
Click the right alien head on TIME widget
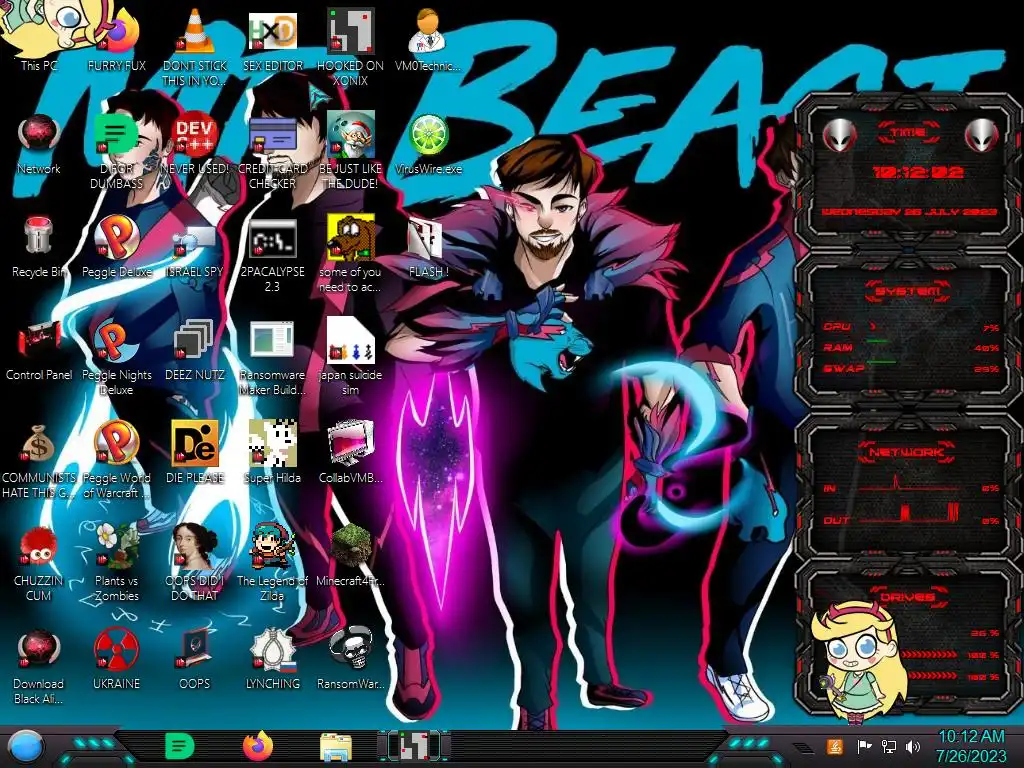(x=981, y=136)
